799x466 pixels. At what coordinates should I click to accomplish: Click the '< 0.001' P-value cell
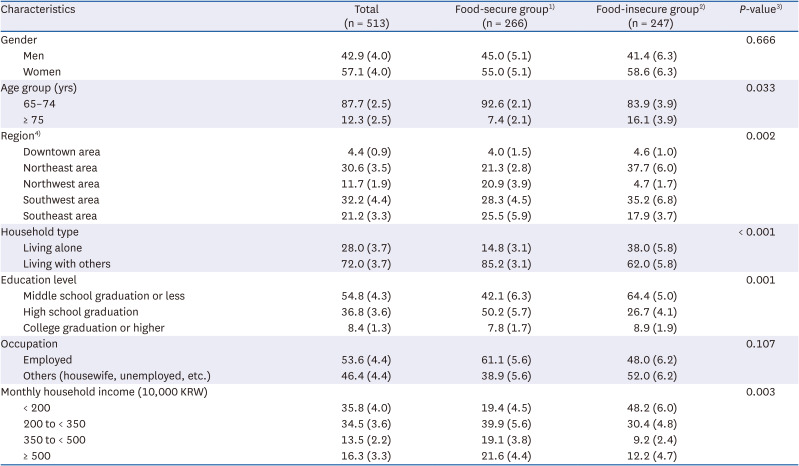coord(757,231)
